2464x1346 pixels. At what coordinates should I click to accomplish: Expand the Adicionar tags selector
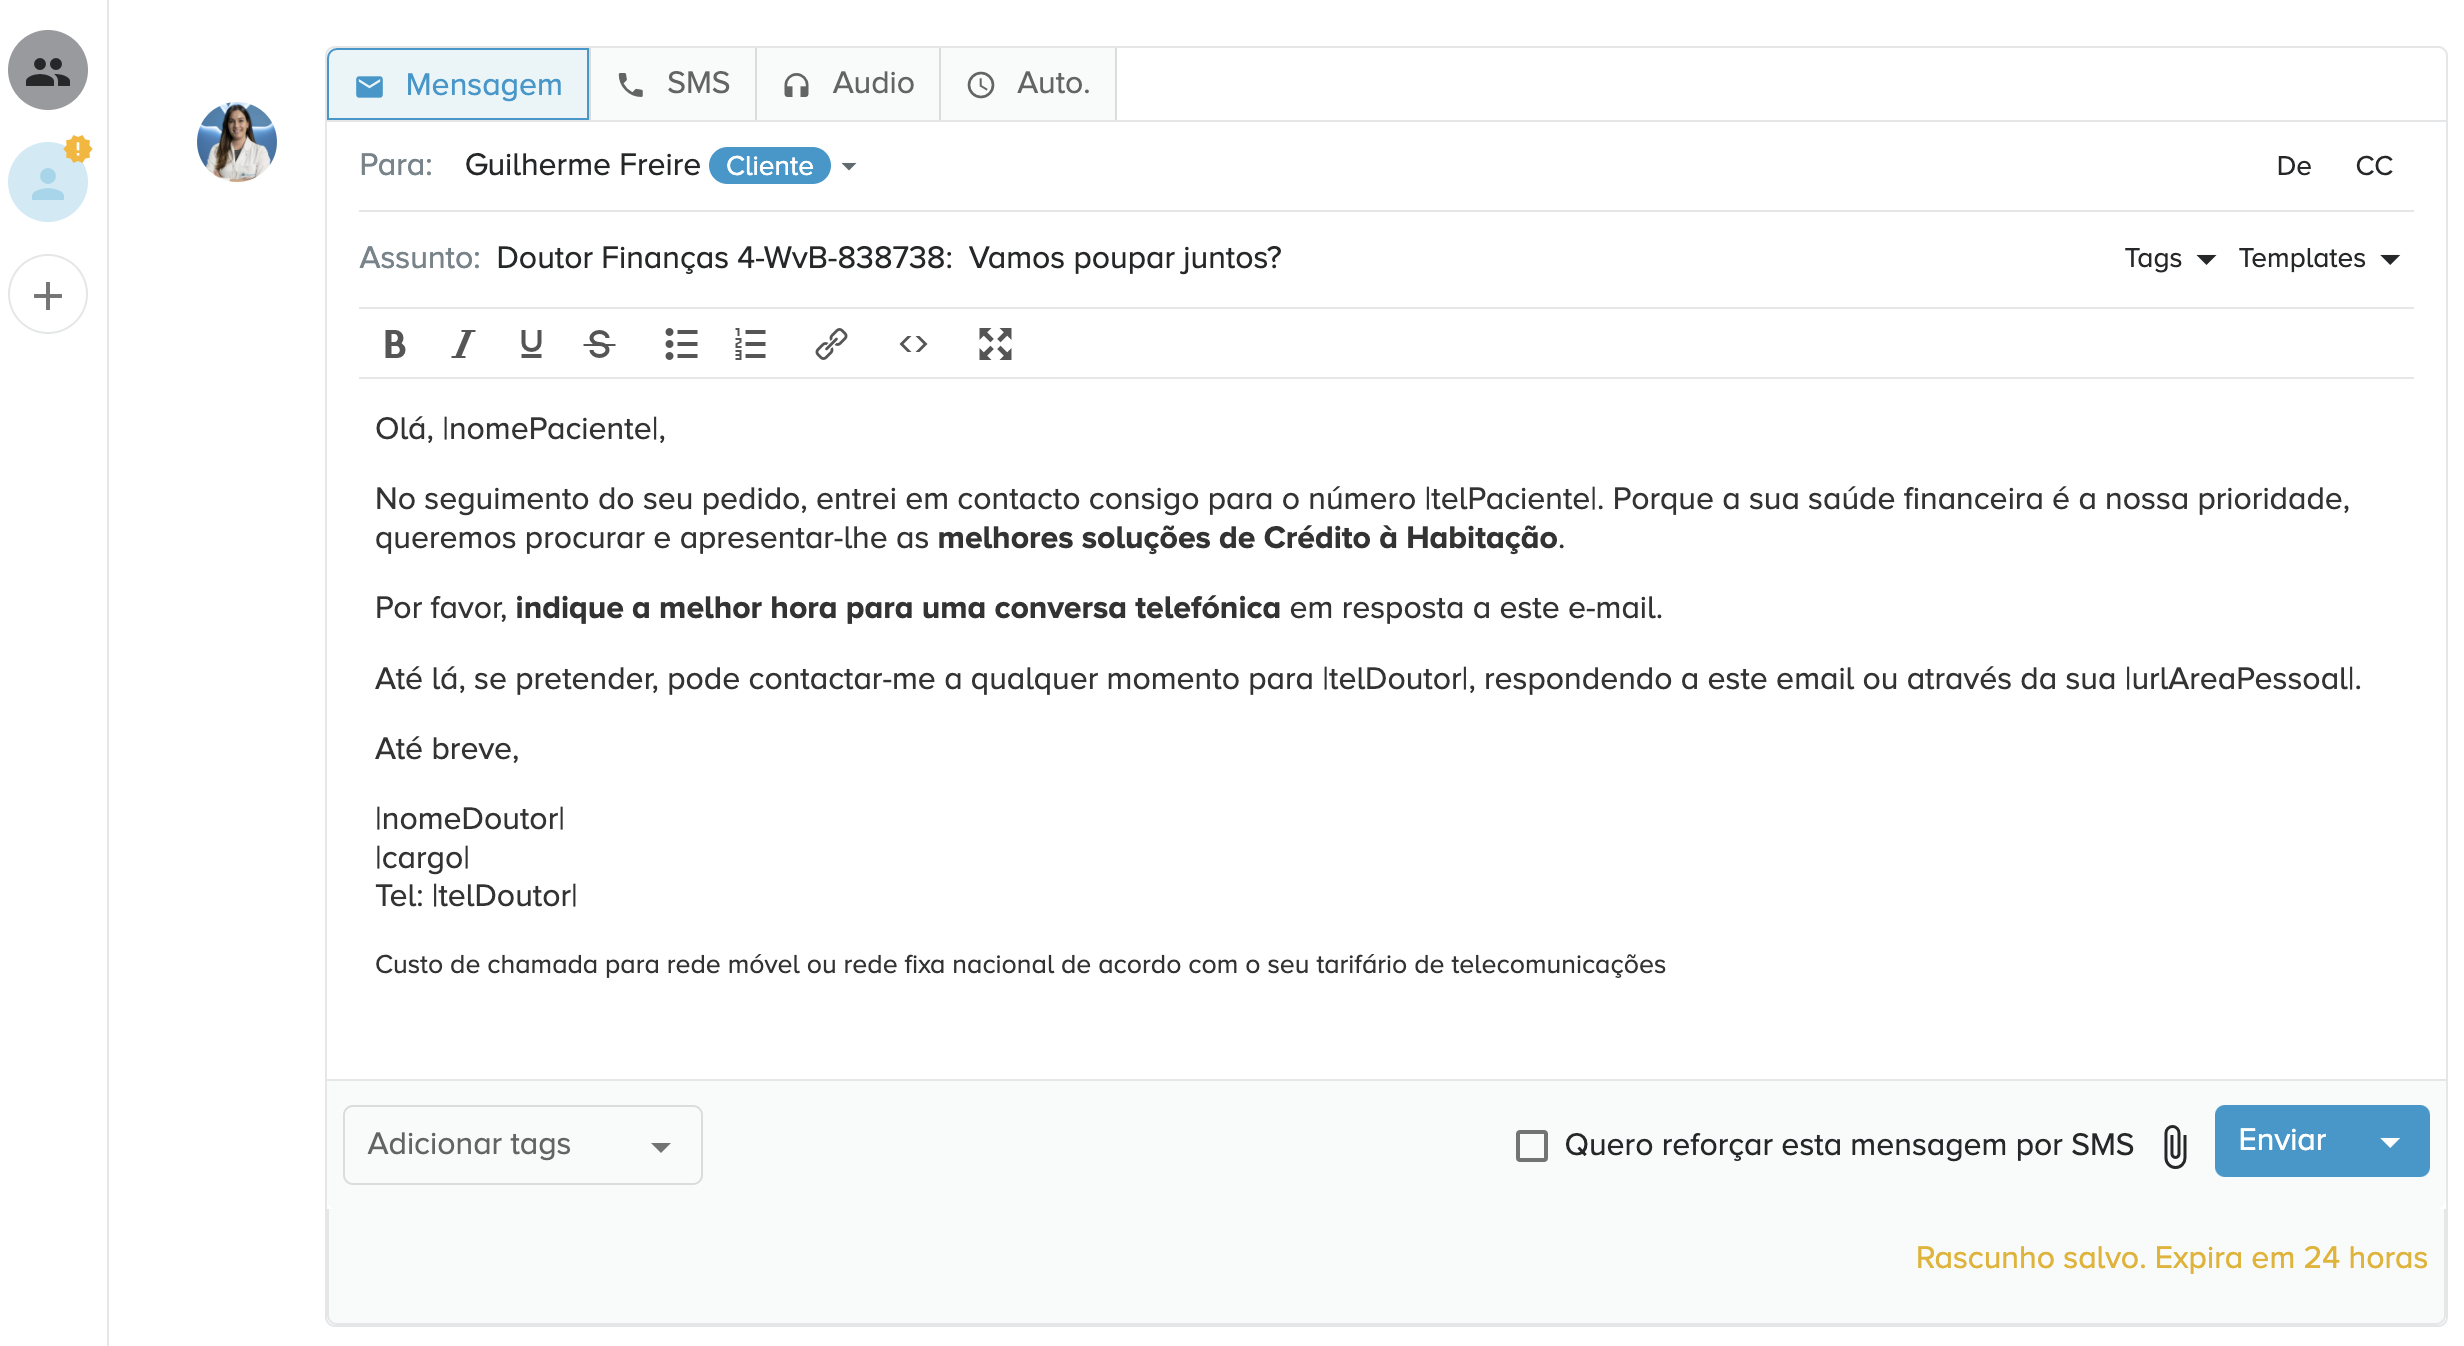coord(522,1145)
